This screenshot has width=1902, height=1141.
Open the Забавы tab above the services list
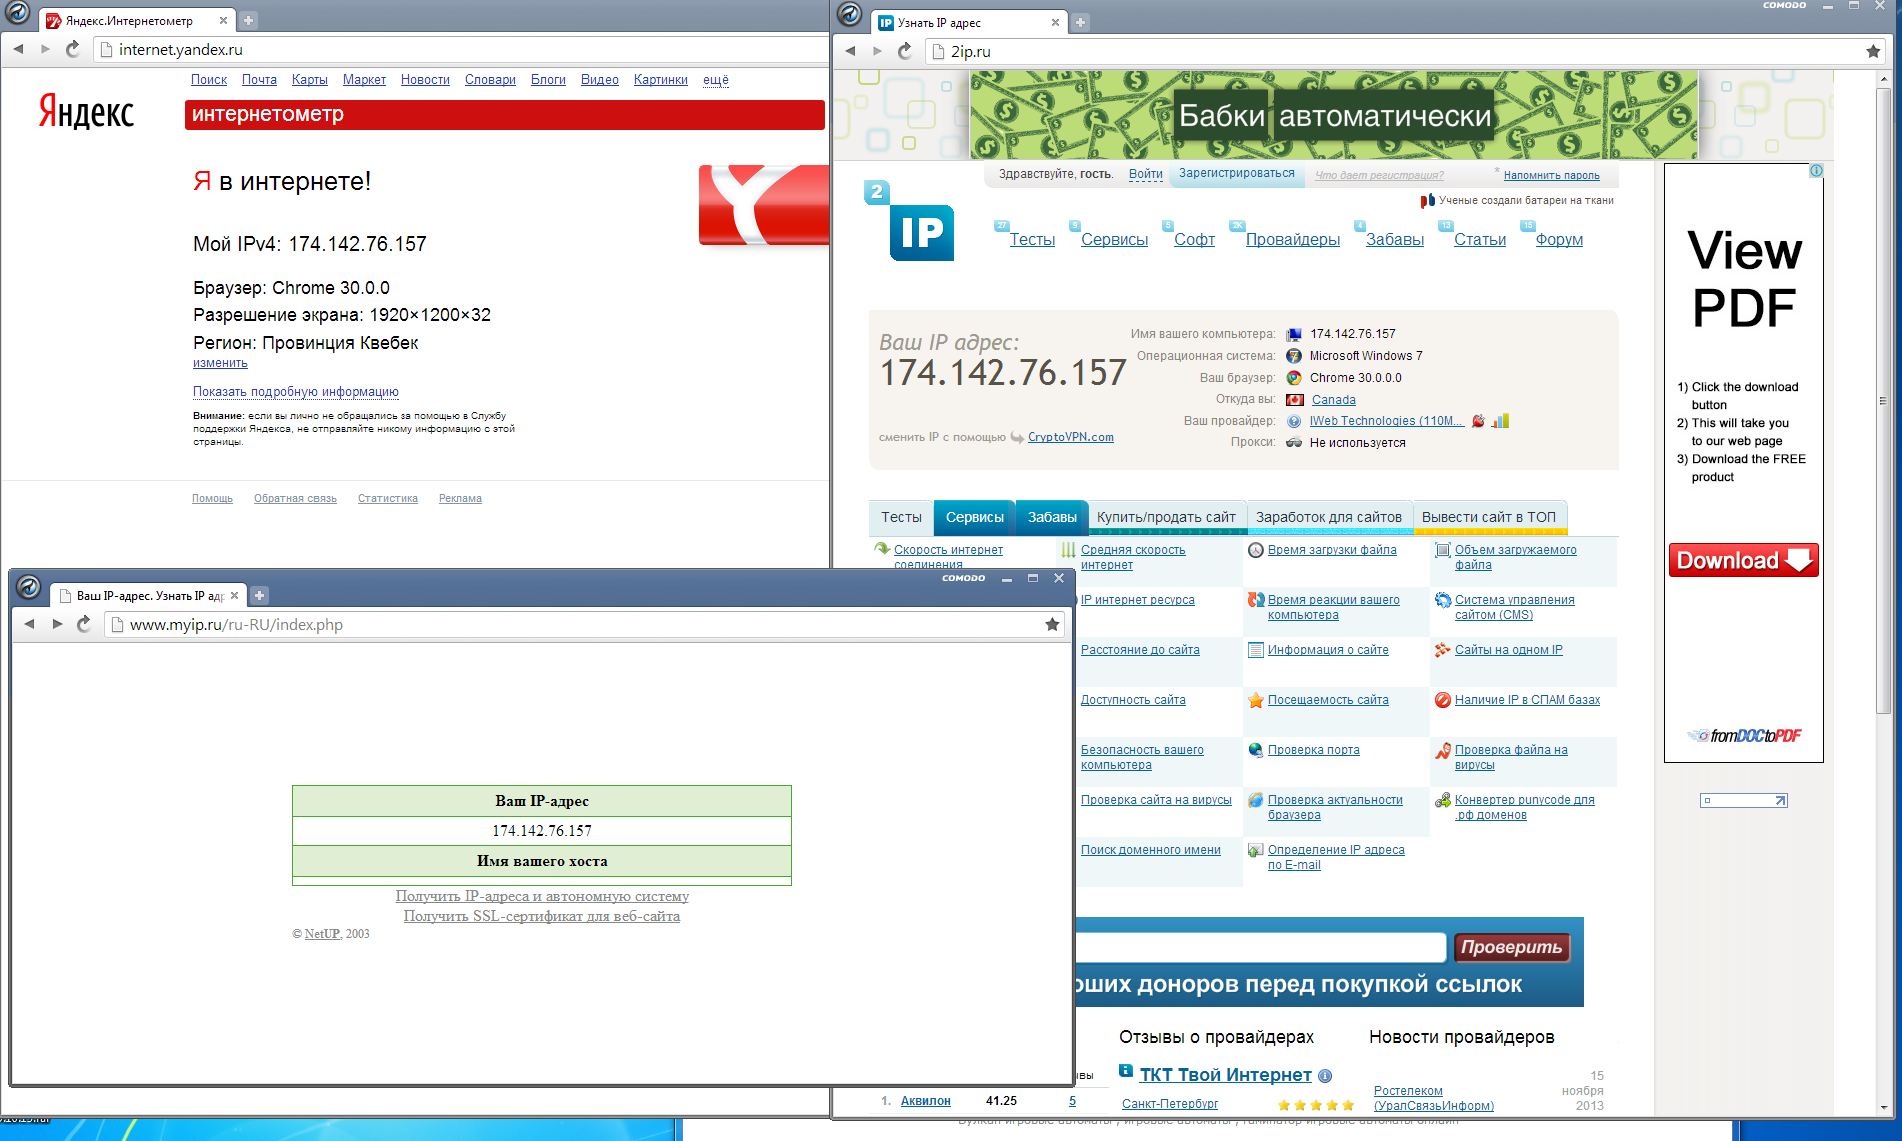coord(1052,517)
